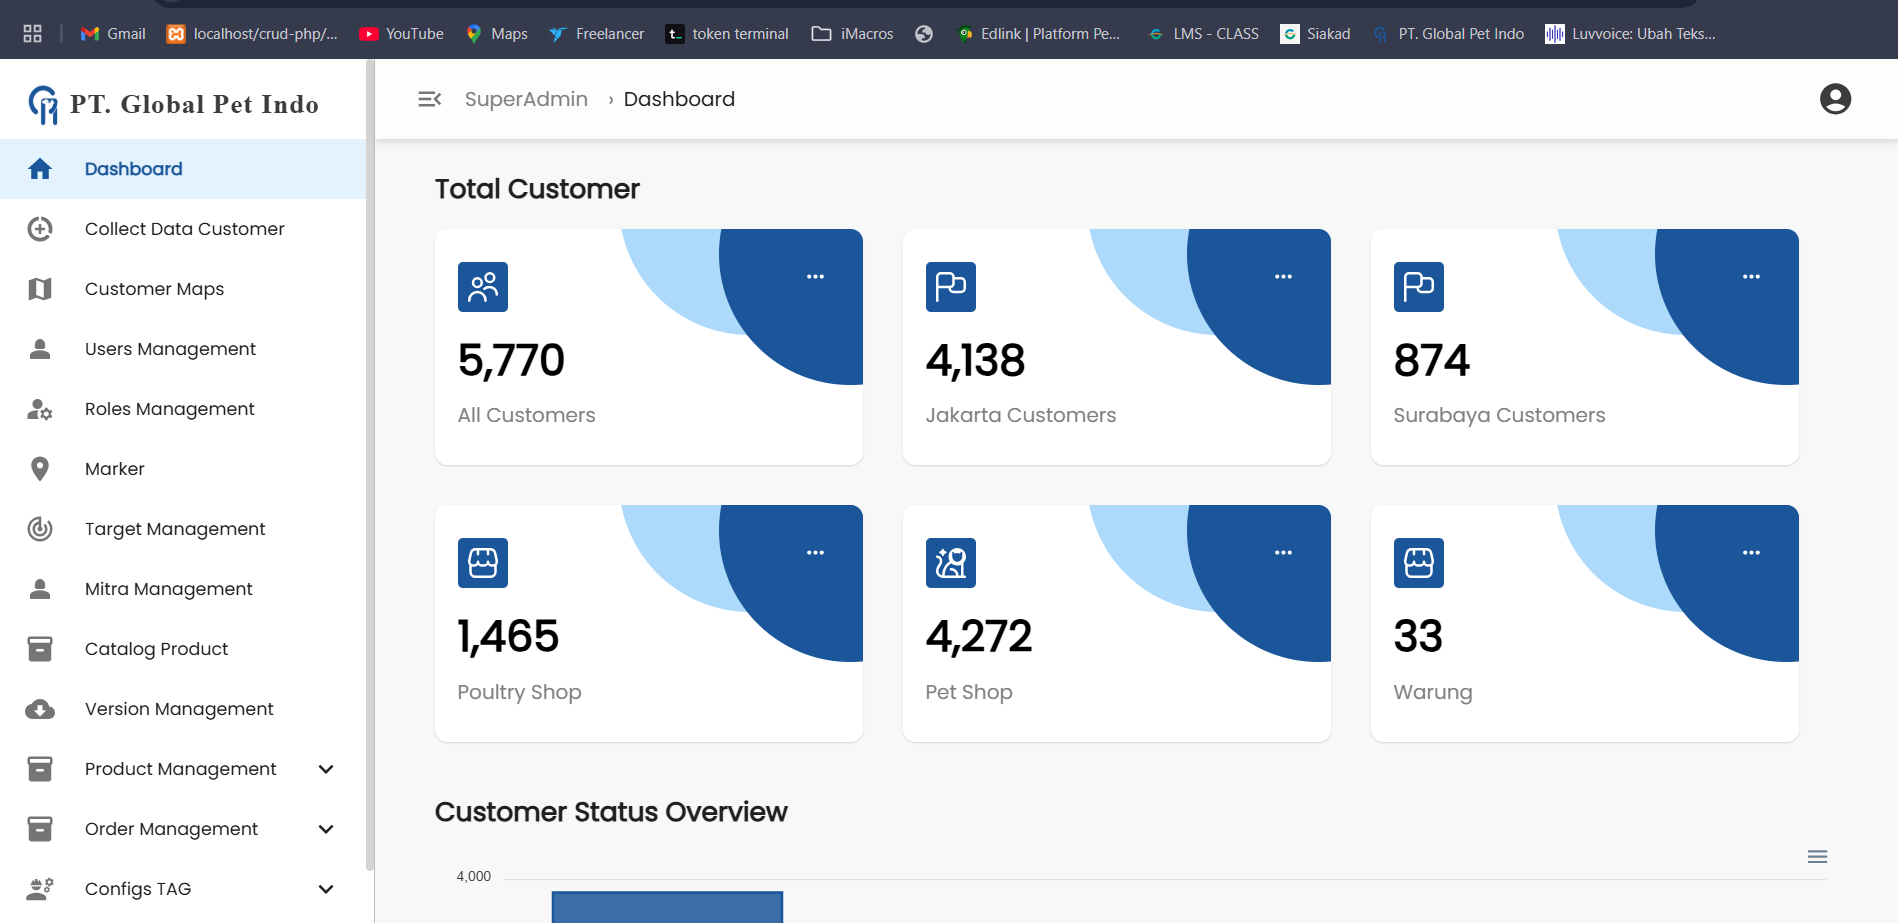Open Target Management from the sidebar
This screenshot has width=1898, height=923.
click(175, 529)
